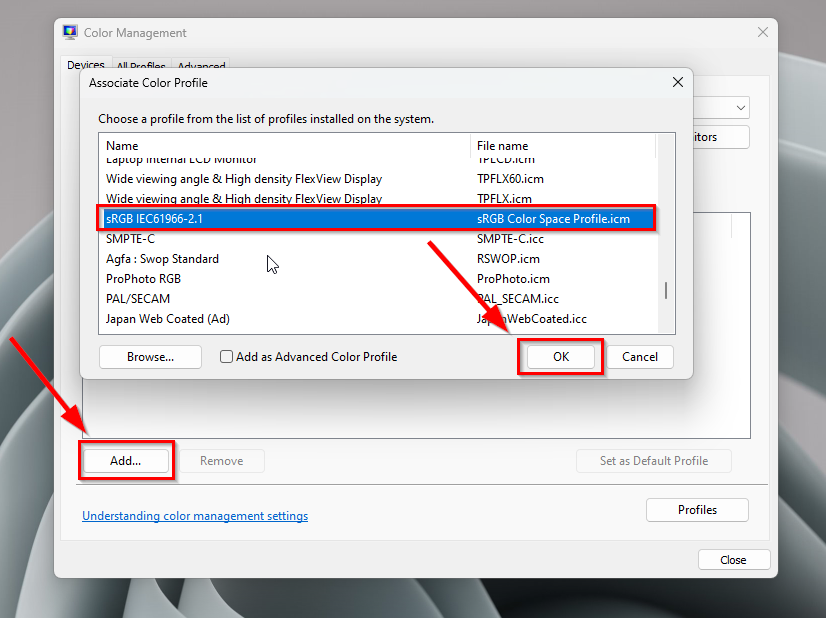Click the Color Management title bar icon
826x618 pixels.
pos(70,32)
